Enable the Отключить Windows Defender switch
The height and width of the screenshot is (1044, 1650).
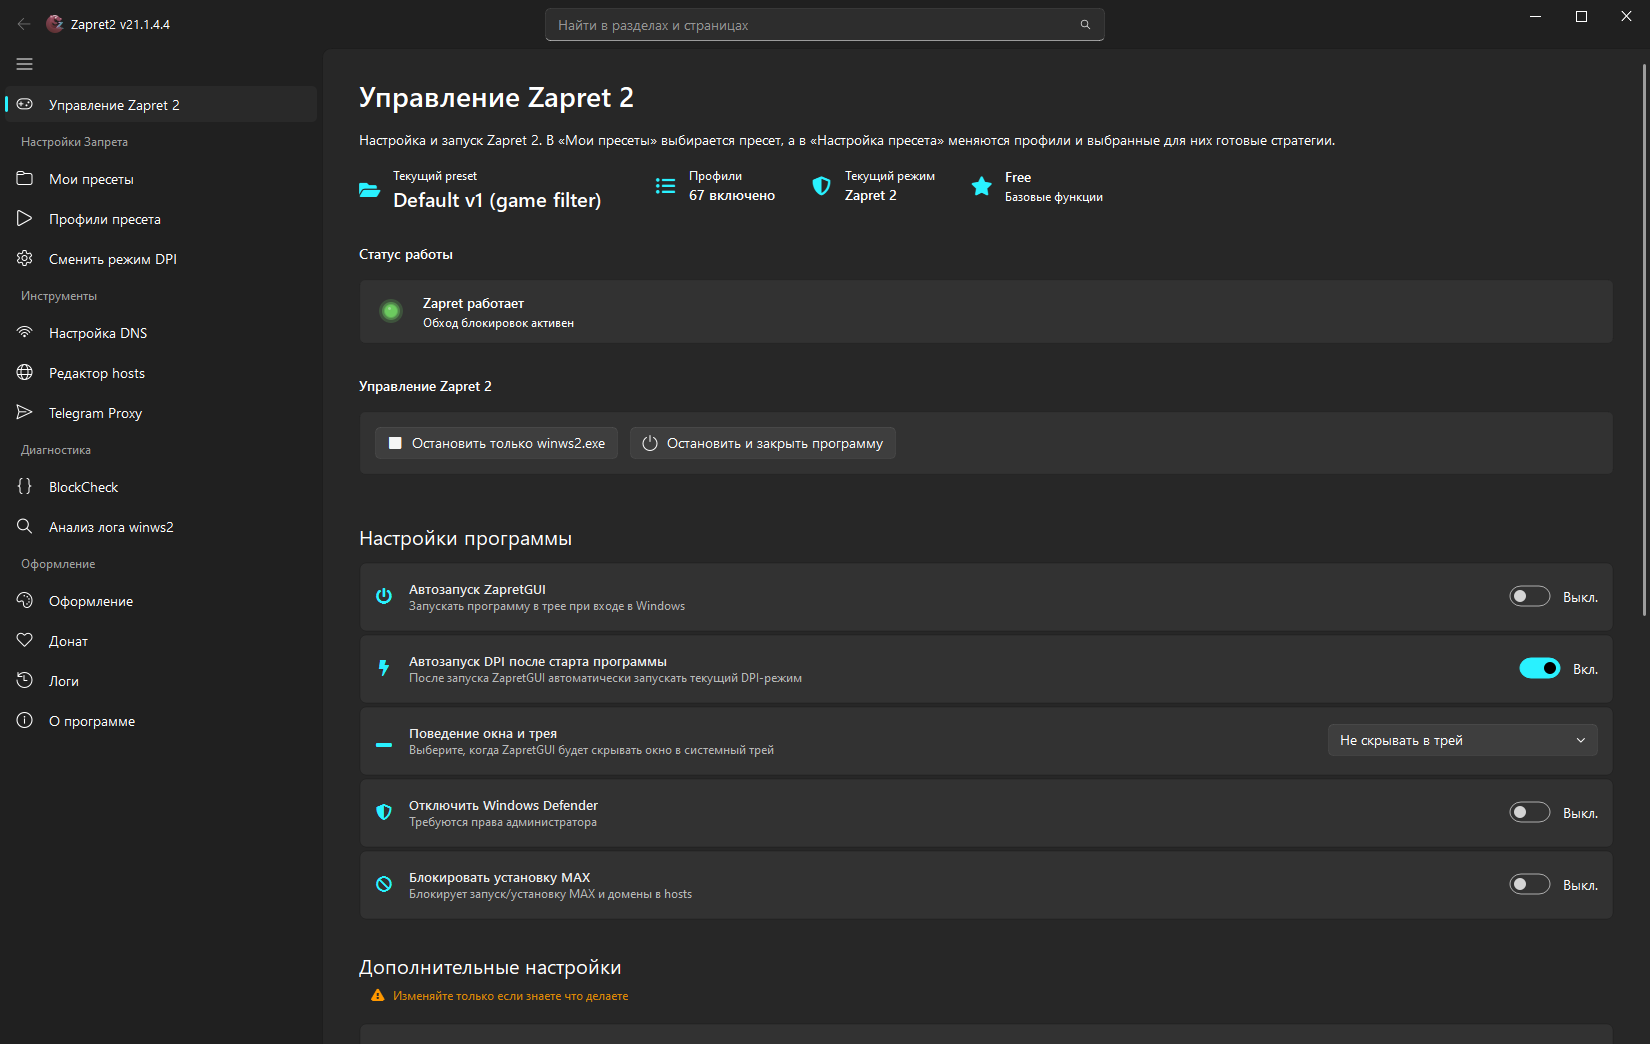pos(1530,812)
